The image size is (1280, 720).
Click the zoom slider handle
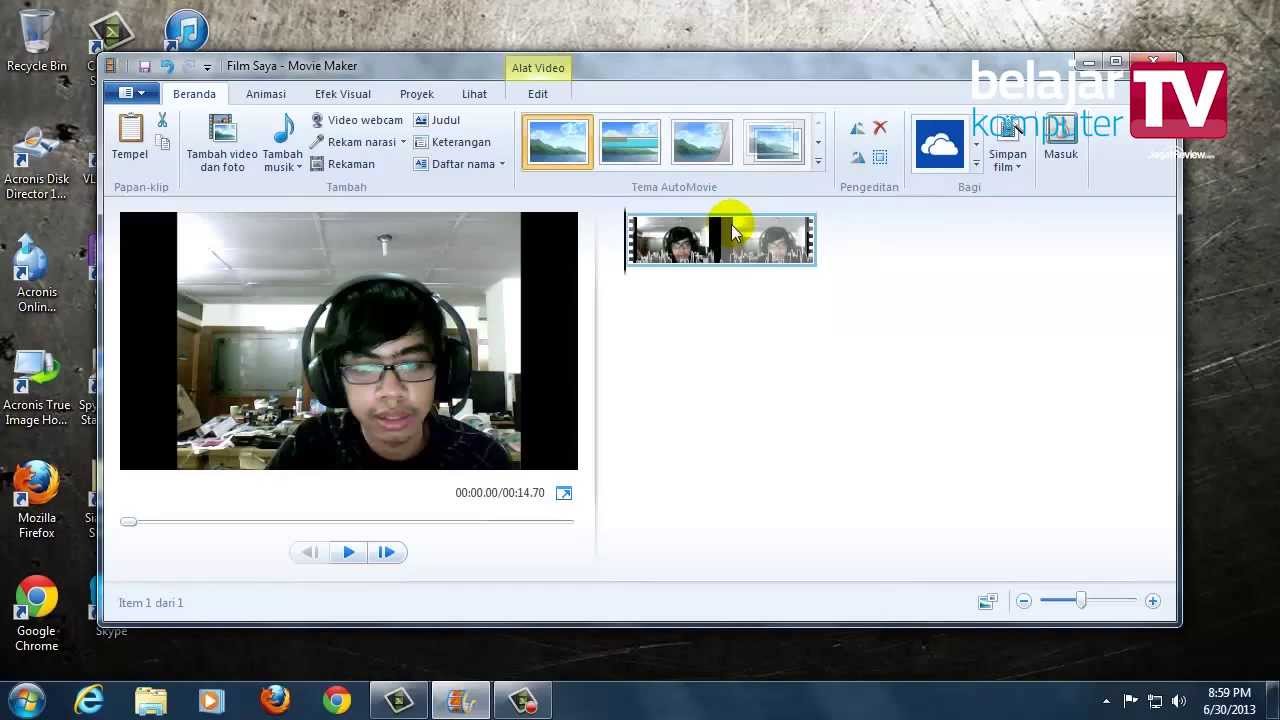tap(1081, 600)
